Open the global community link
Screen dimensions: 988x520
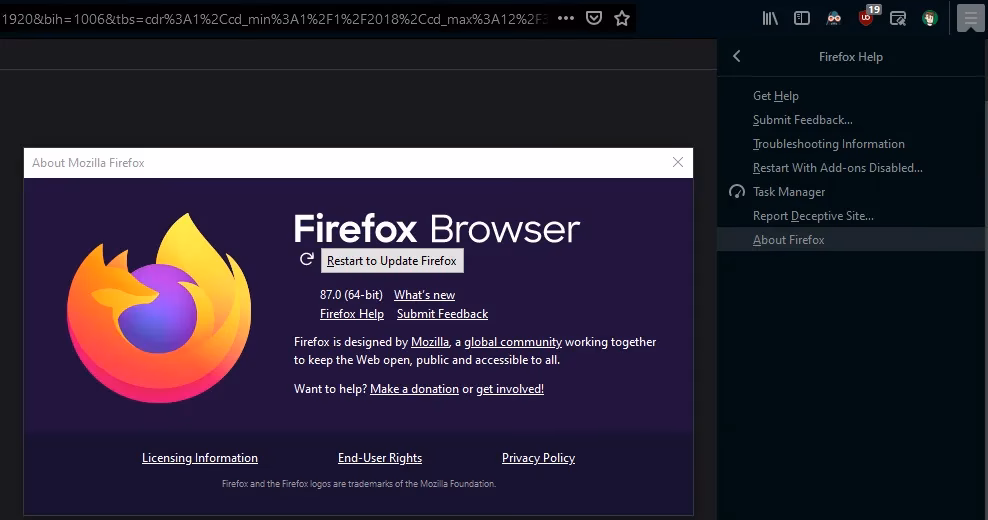pyautogui.click(x=513, y=342)
